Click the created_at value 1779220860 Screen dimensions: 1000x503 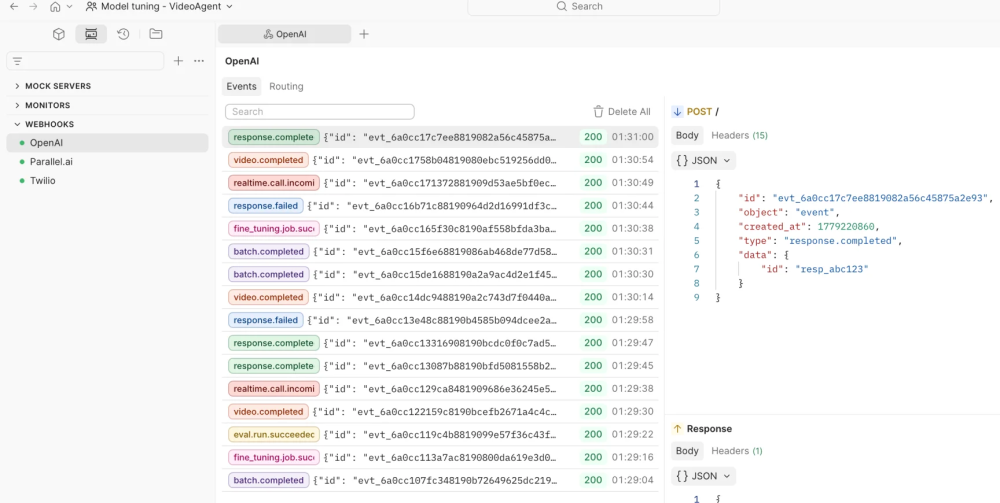(848, 226)
